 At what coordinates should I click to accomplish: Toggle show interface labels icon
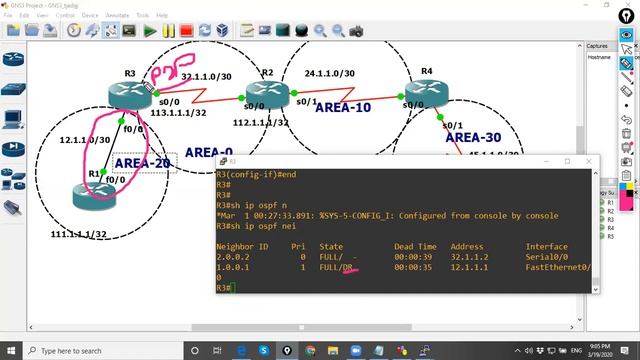pos(92,31)
